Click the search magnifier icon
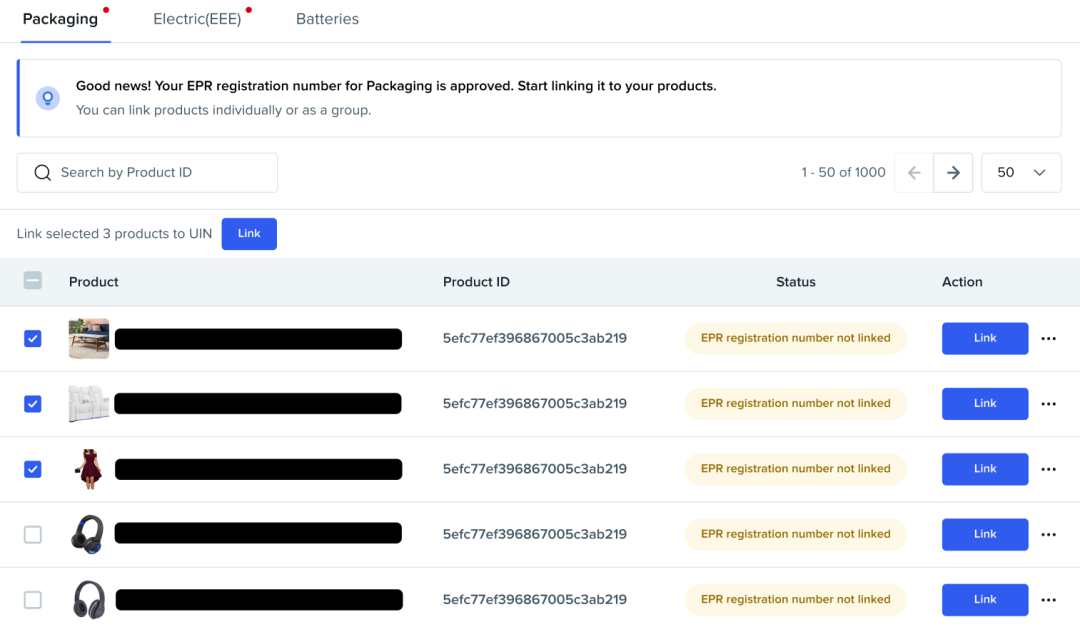This screenshot has height=627, width=1080. click(x=42, y=173)
